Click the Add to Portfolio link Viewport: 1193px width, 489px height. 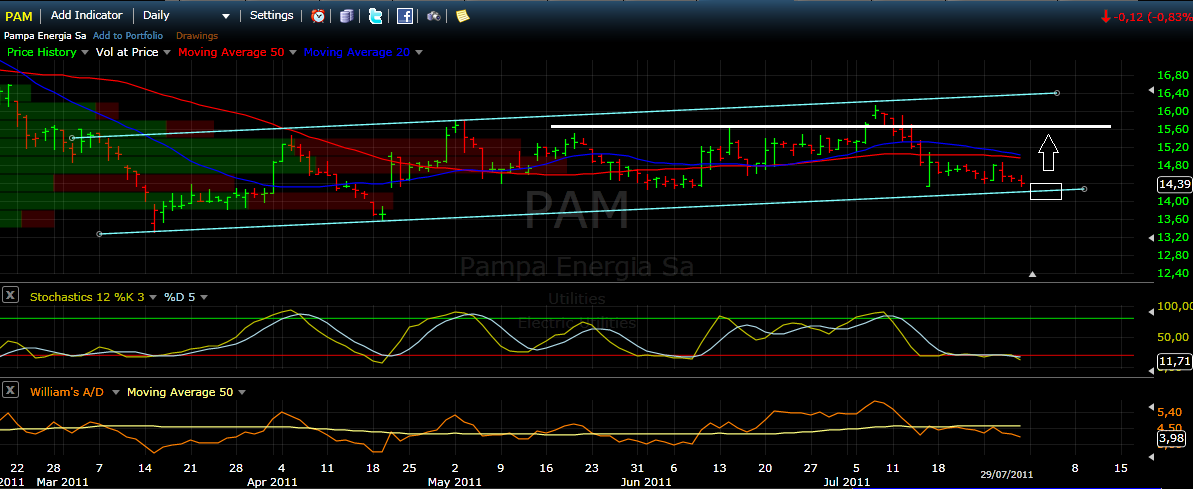[x=128, y=36]
